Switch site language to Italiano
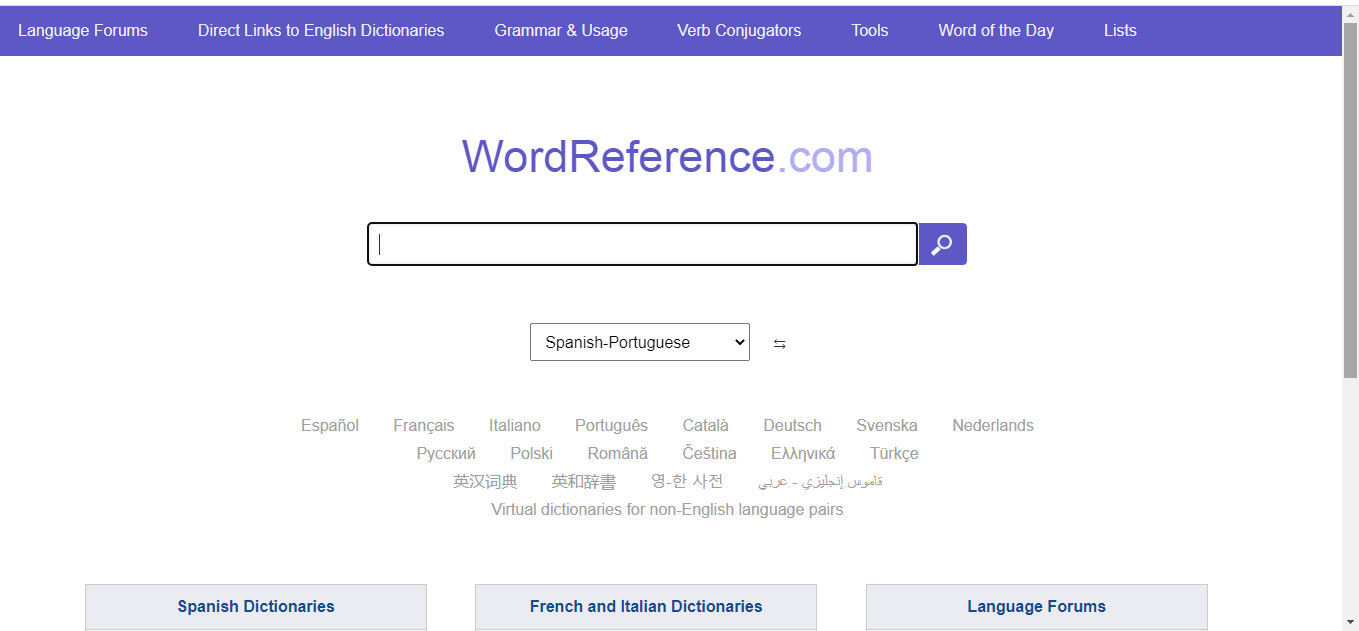The image size is (1359, 631). [x=515, y=425]
